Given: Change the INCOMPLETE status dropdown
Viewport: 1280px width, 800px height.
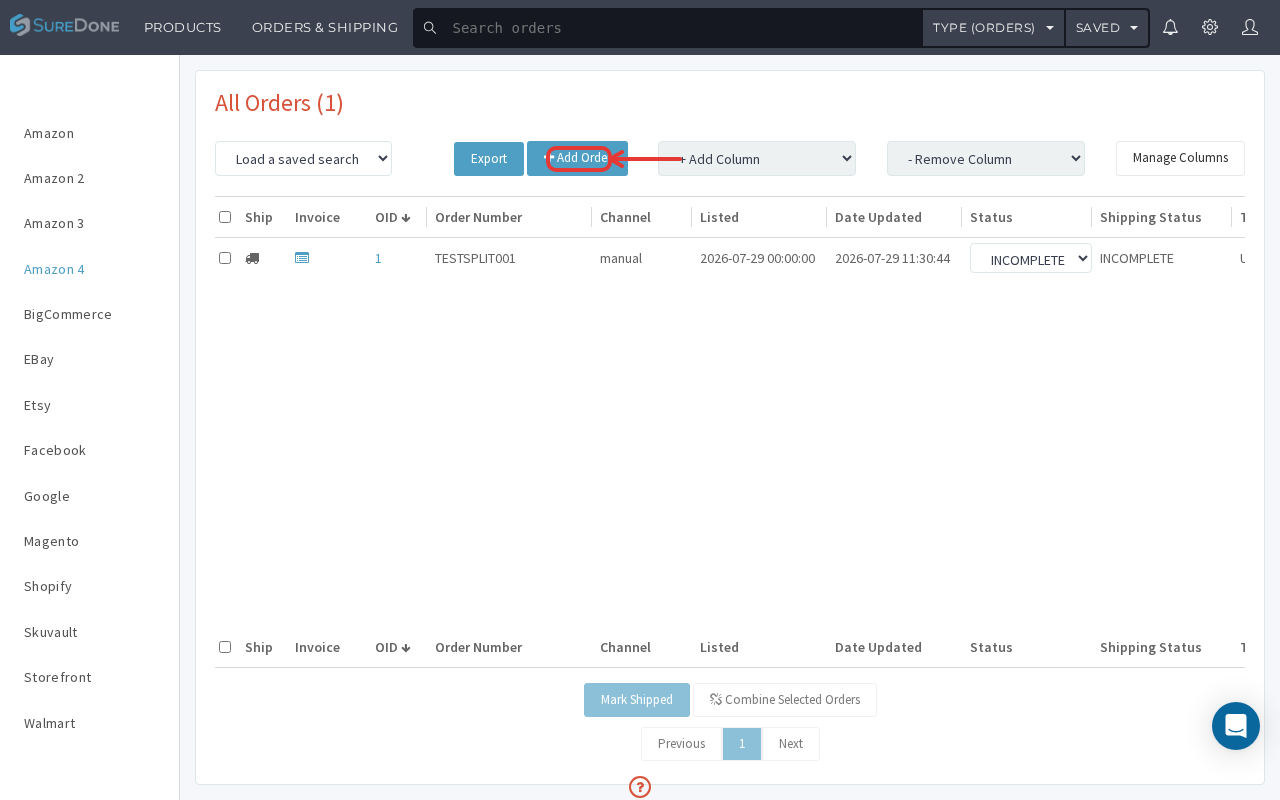Looking at the screenshot, I should (x=1030, y=258).
